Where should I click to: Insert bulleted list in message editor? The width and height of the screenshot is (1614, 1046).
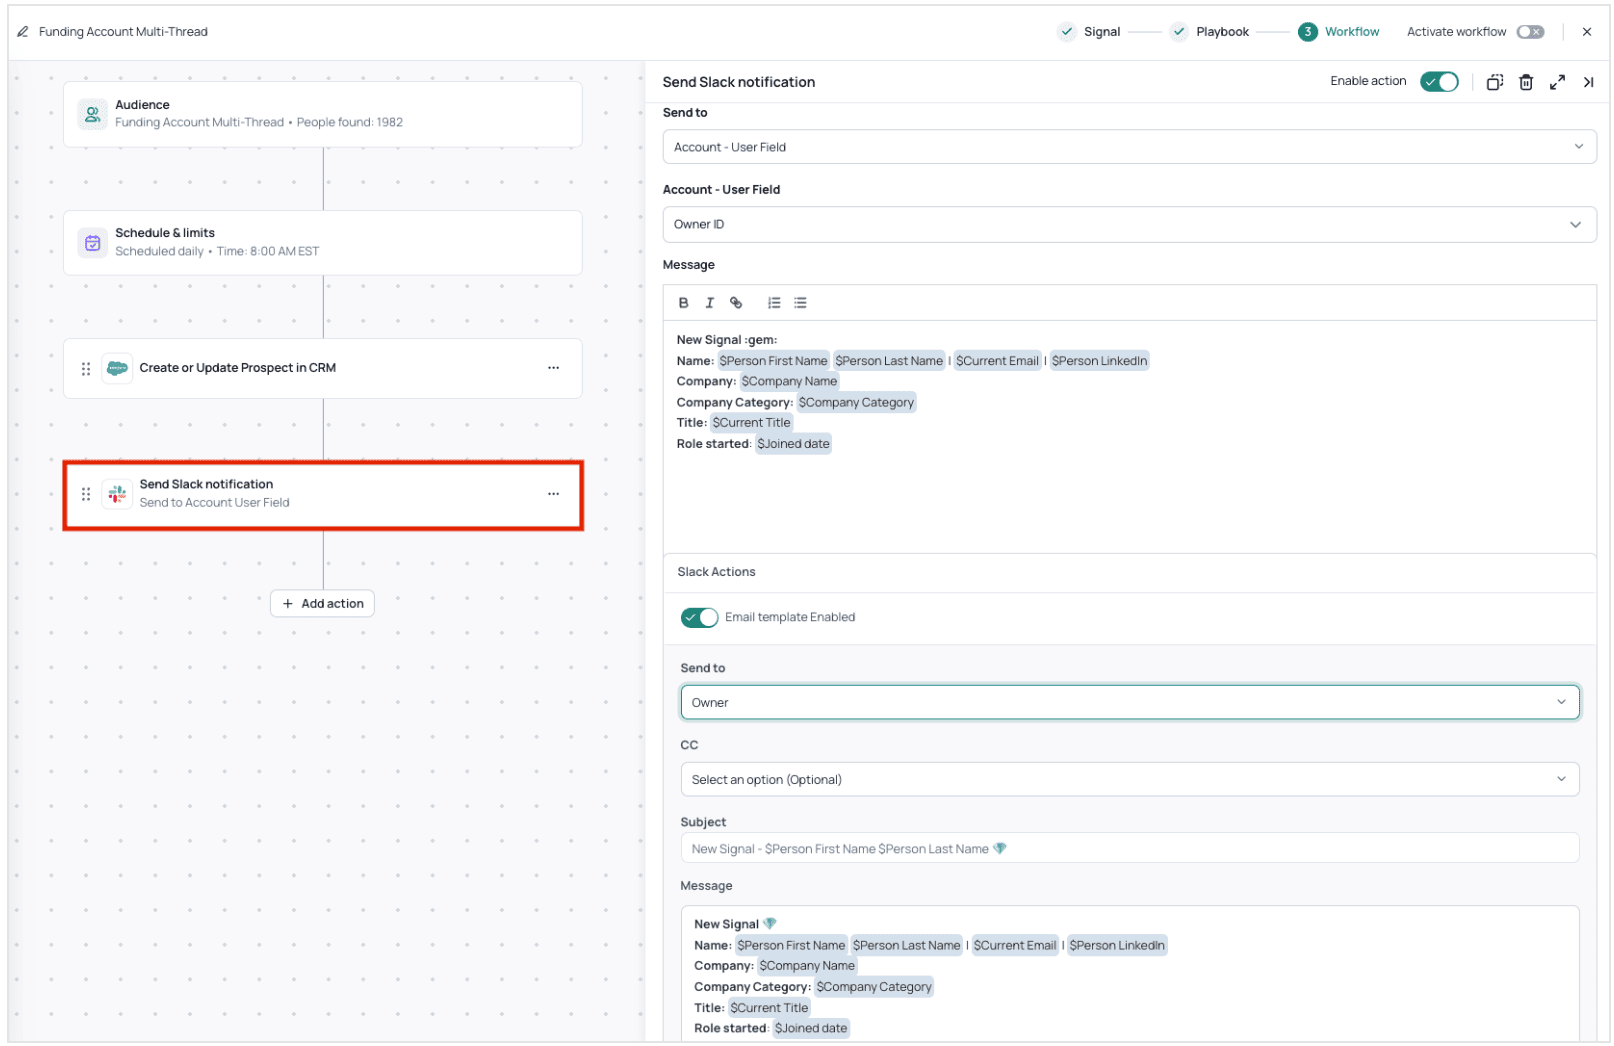click(x=800, y=303)
